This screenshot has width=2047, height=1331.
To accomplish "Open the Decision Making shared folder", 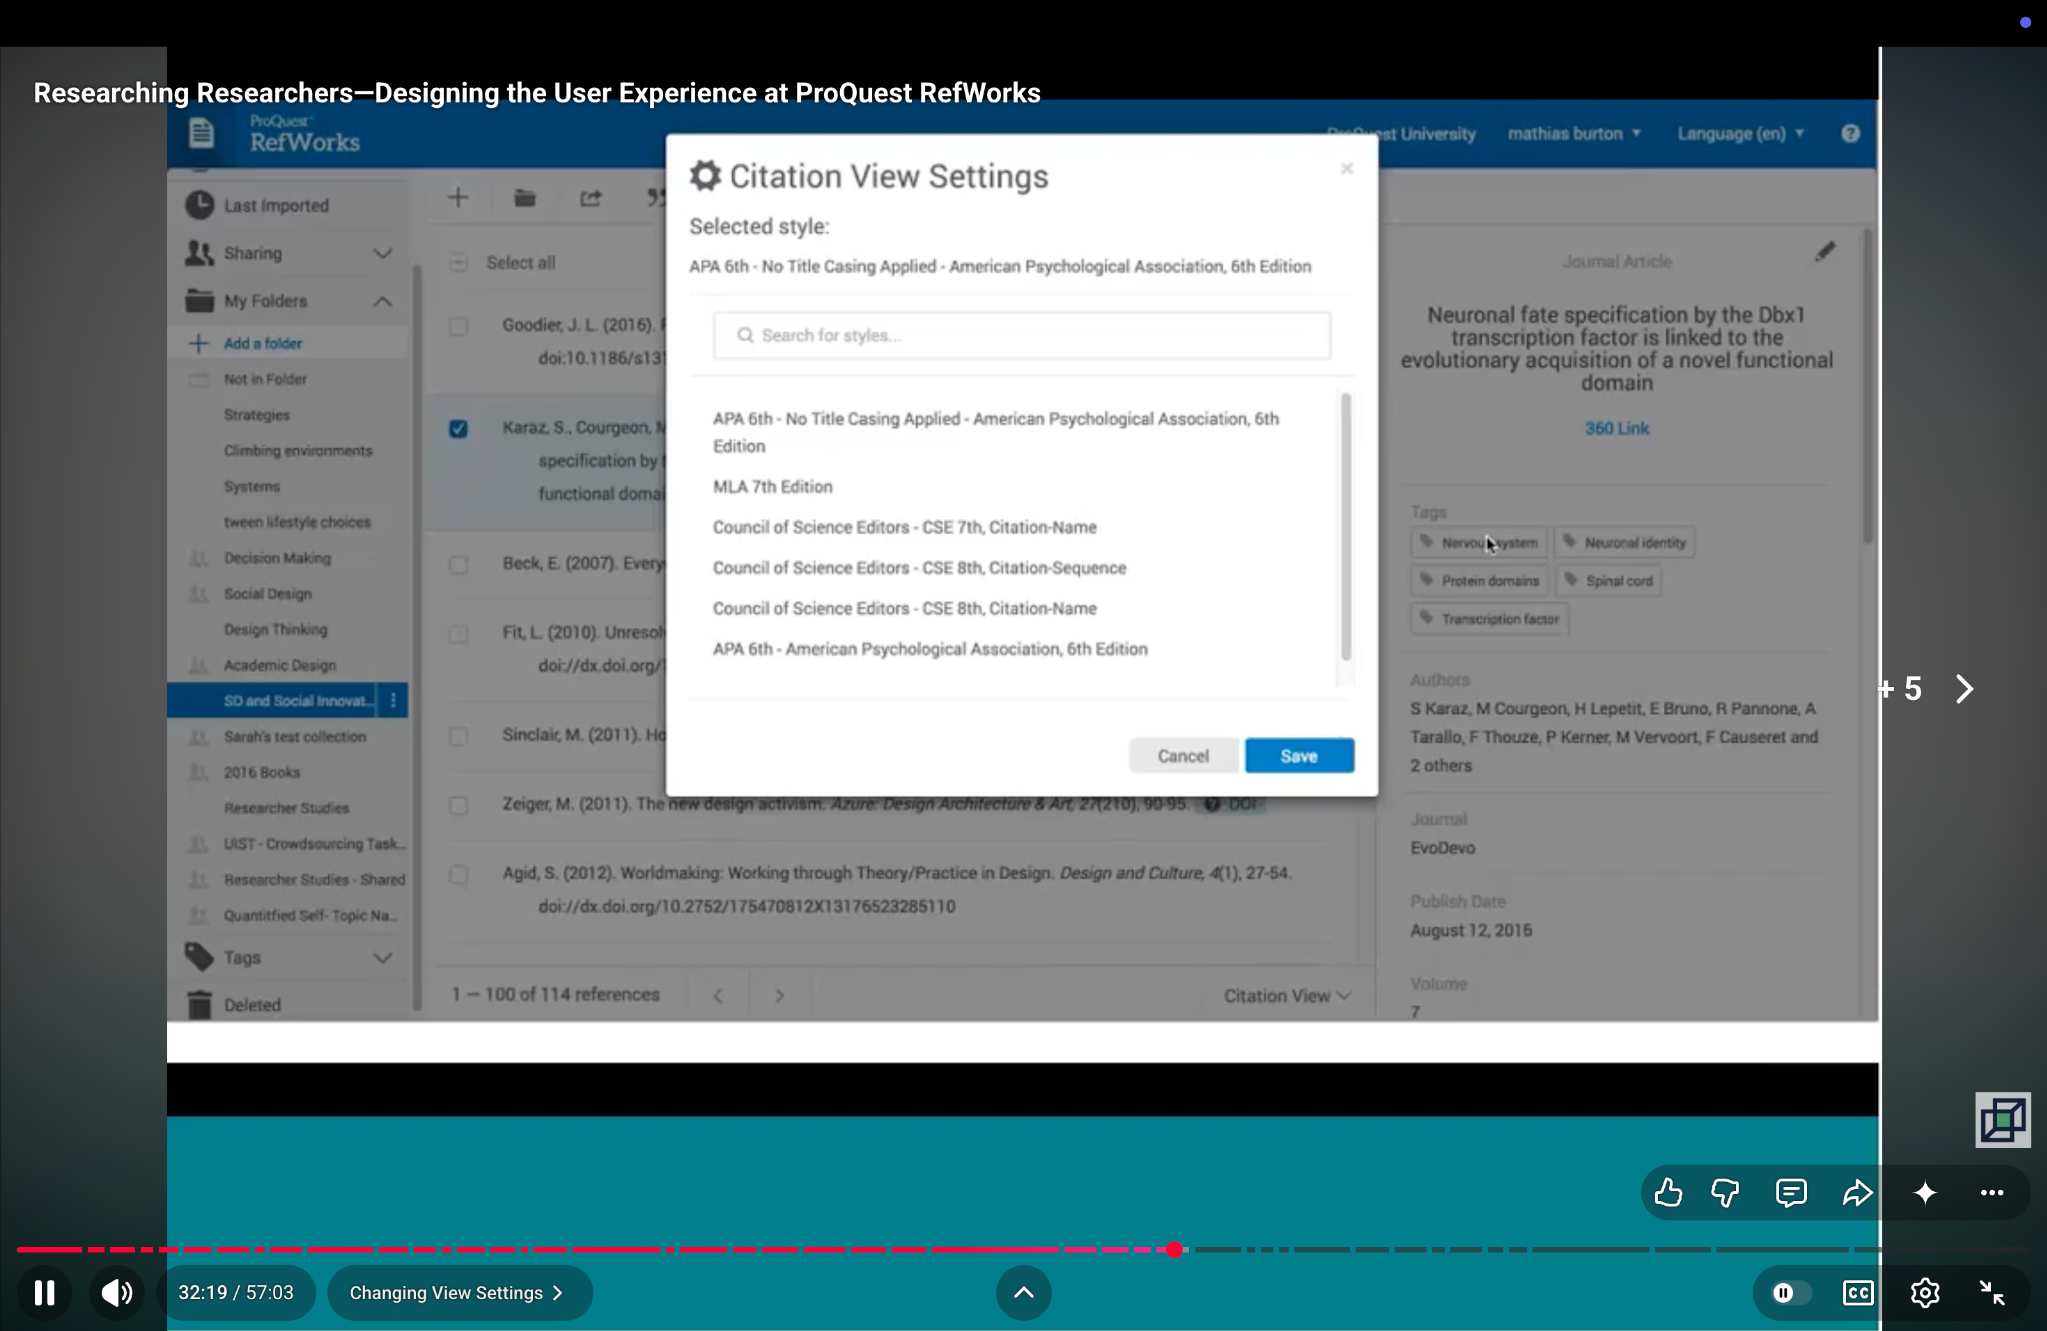I will coord(277,558).
